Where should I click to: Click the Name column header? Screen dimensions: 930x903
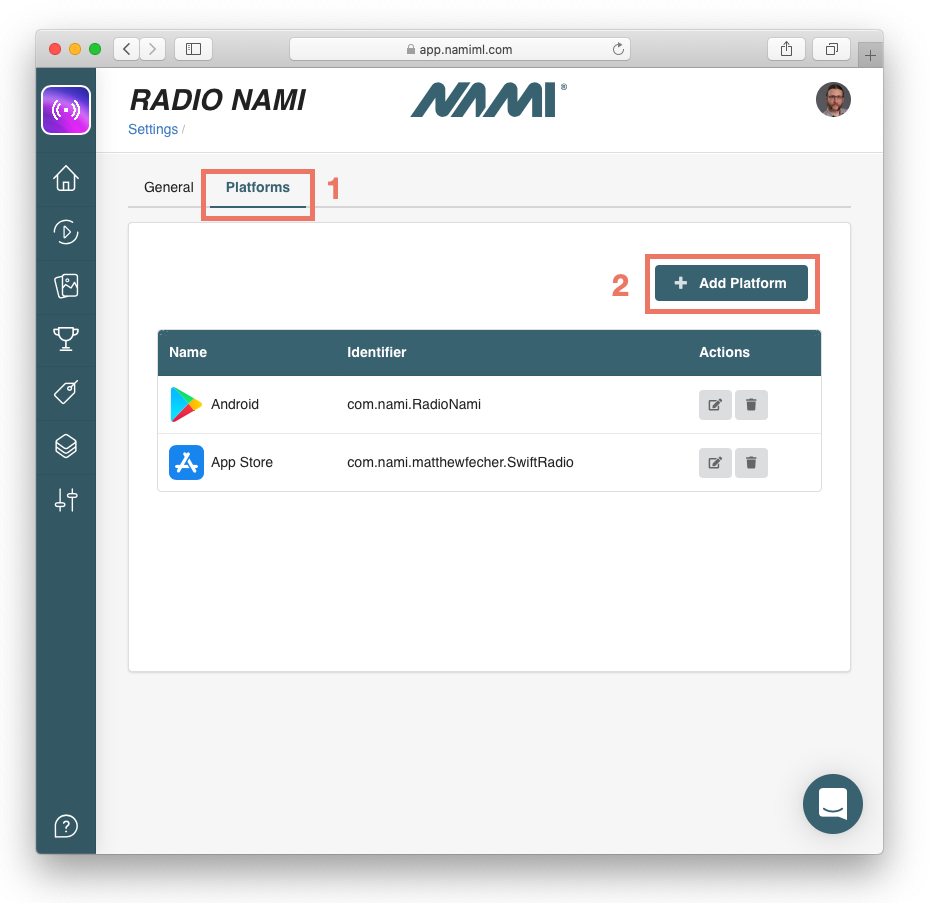(x=188, y=352)
